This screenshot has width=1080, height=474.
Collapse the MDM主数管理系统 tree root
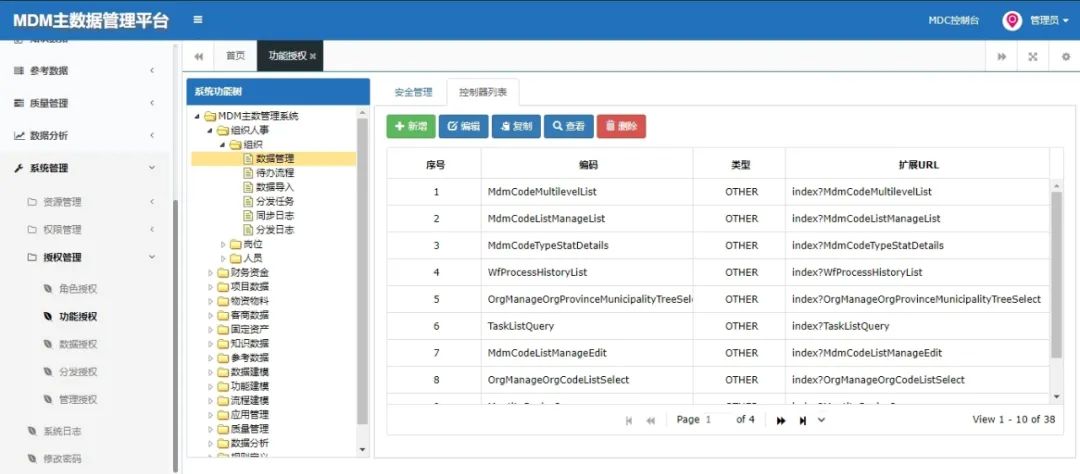[x=197, y=116]
